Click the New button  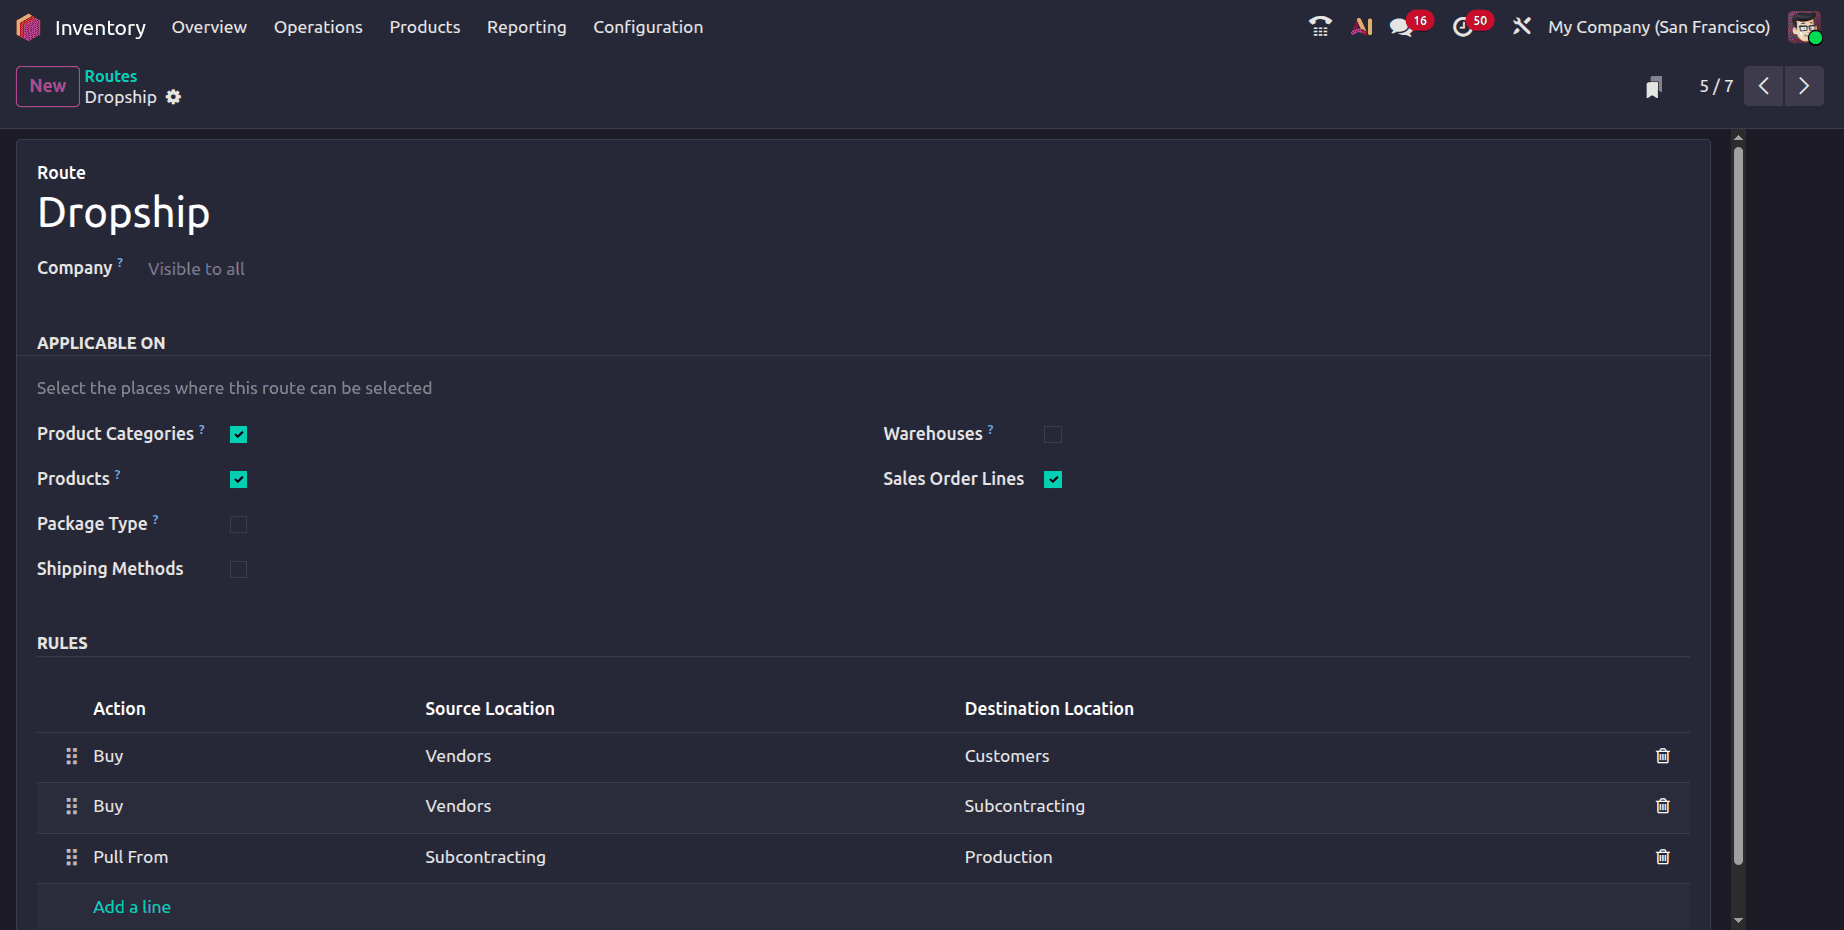pos(47,86)
